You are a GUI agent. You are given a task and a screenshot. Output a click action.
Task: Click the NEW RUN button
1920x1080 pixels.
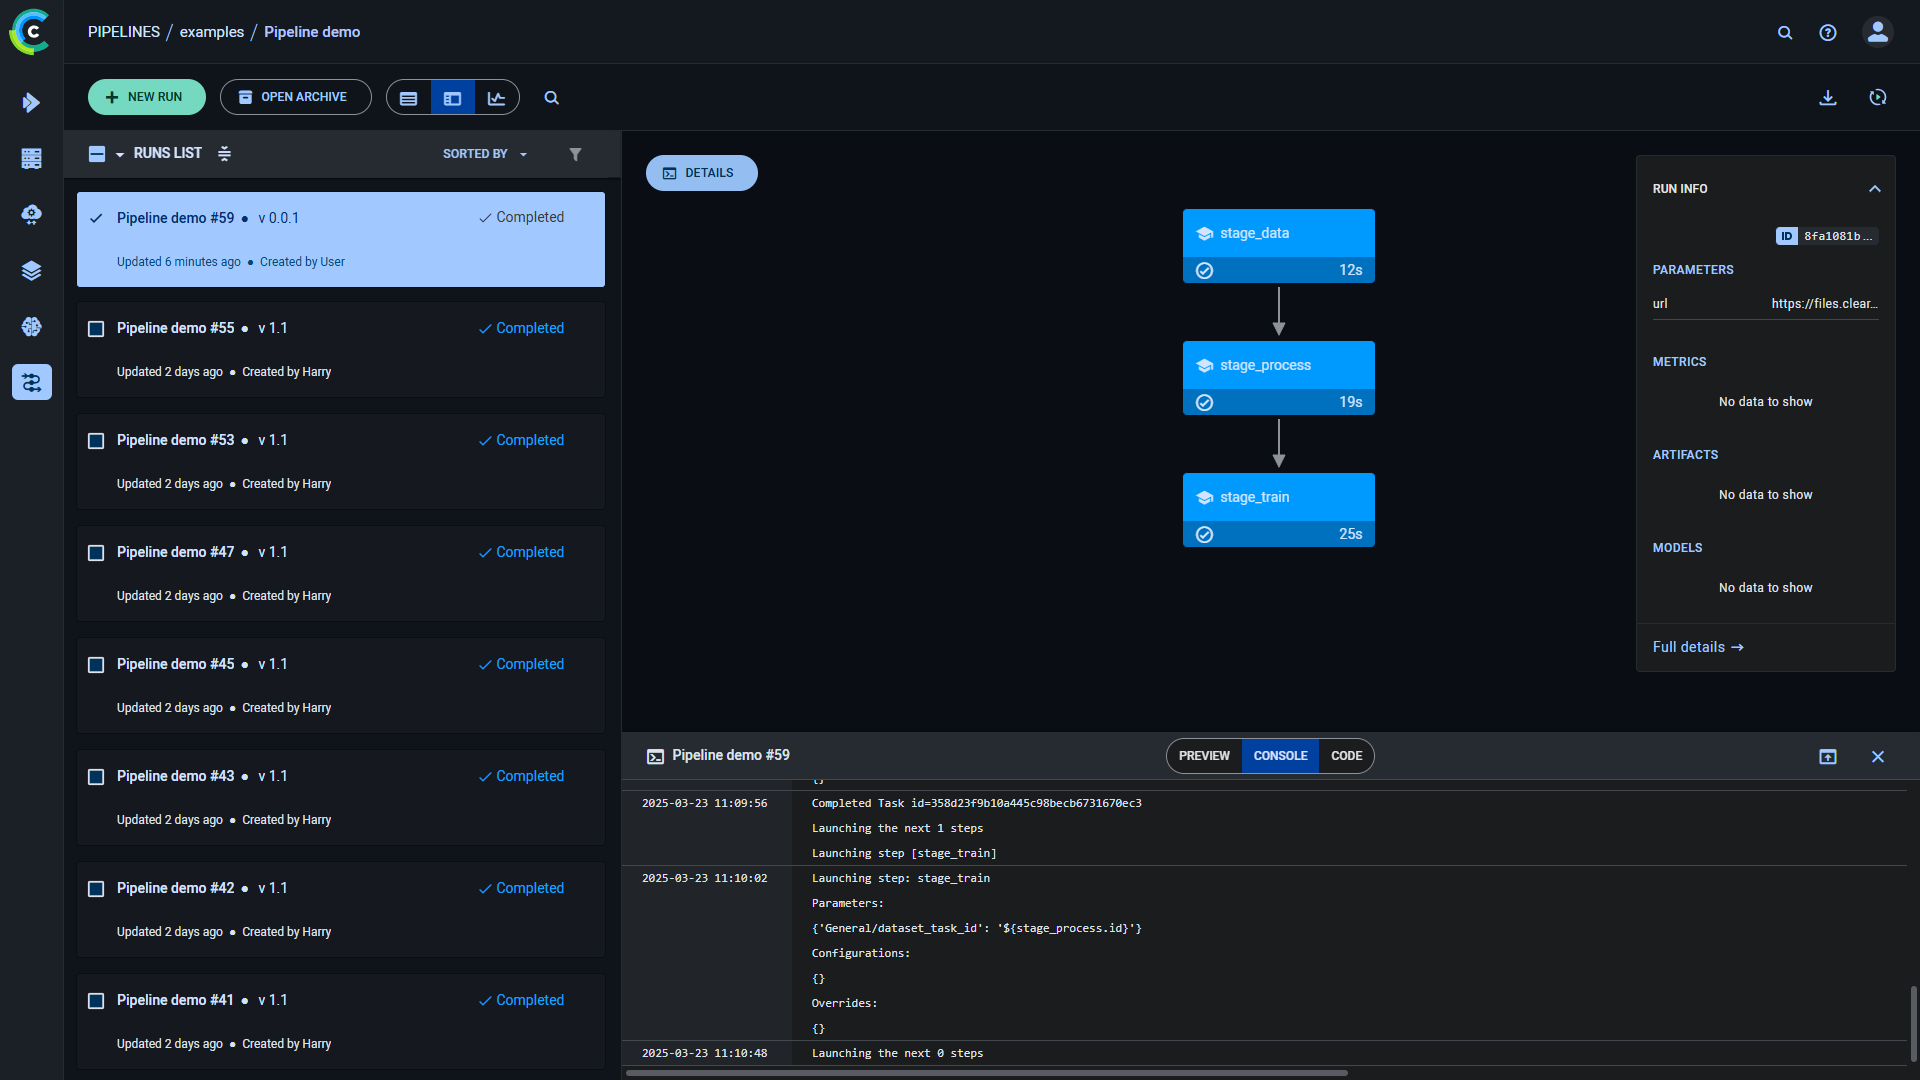[146, 97]
